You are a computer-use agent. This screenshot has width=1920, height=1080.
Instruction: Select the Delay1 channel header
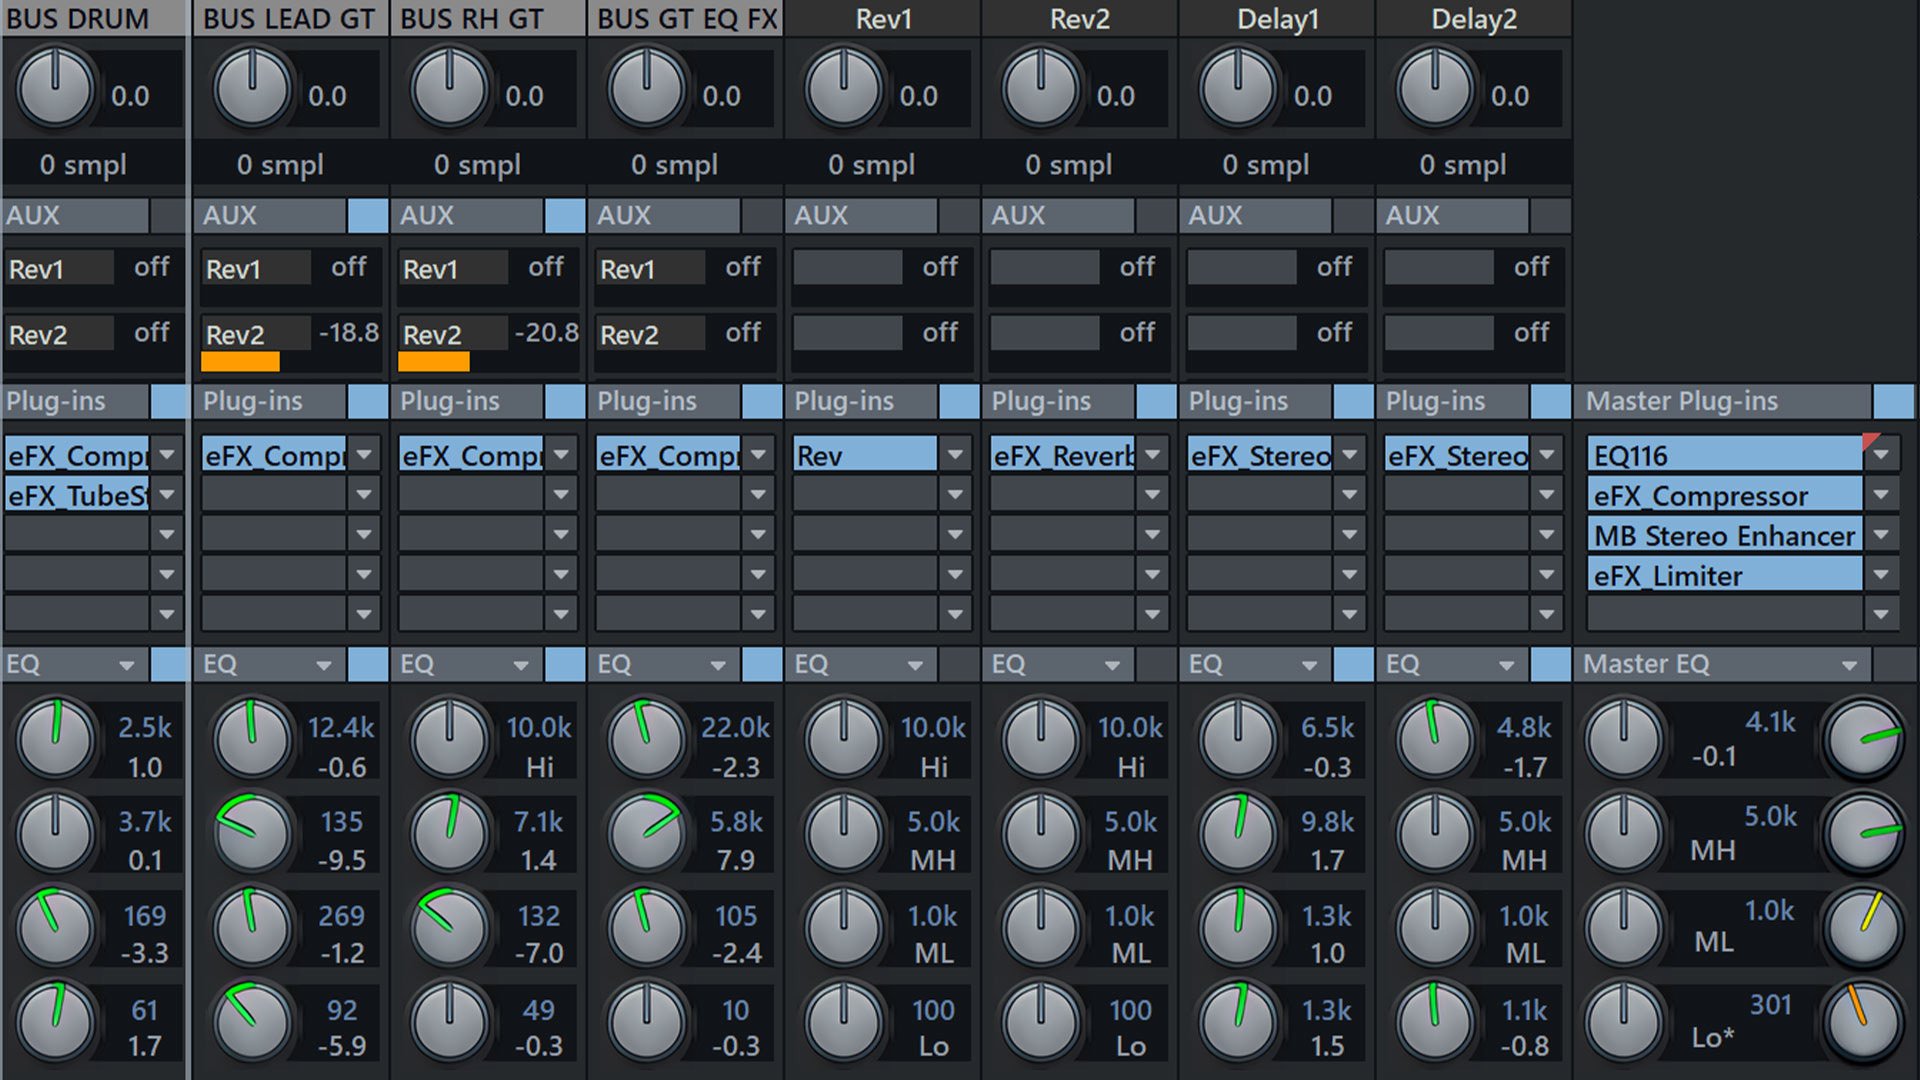click(x=1277, y=18)
